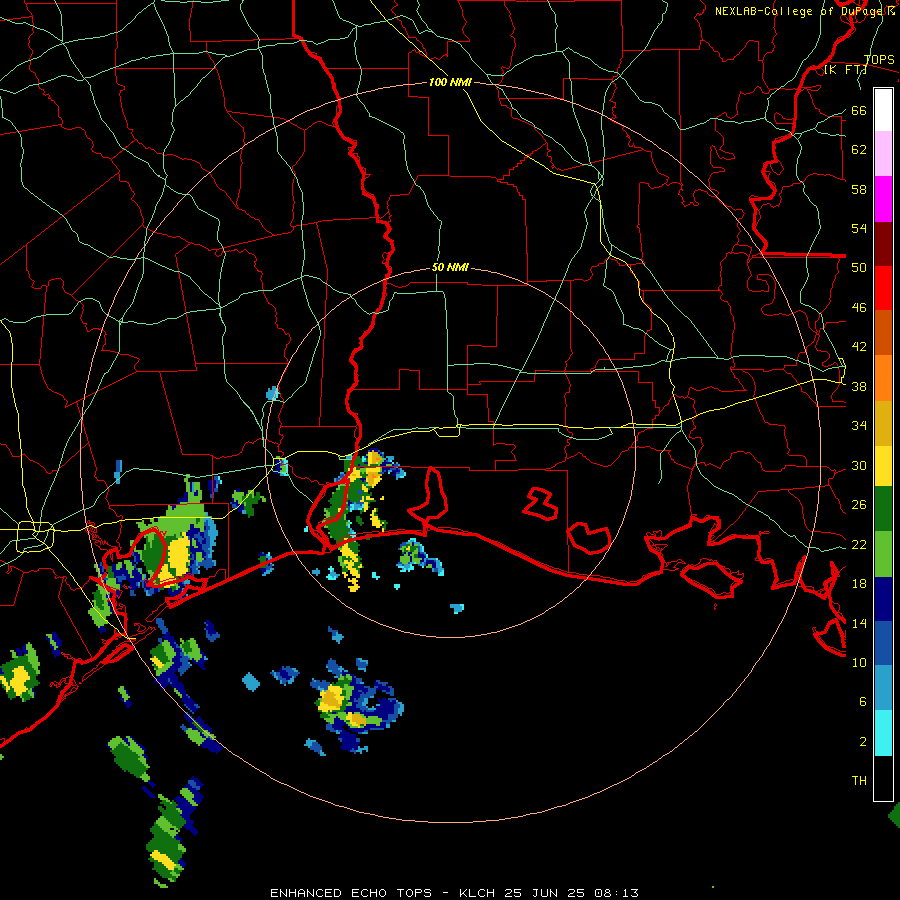
Task: Click the 42 legend value
Action: (859, 347)
